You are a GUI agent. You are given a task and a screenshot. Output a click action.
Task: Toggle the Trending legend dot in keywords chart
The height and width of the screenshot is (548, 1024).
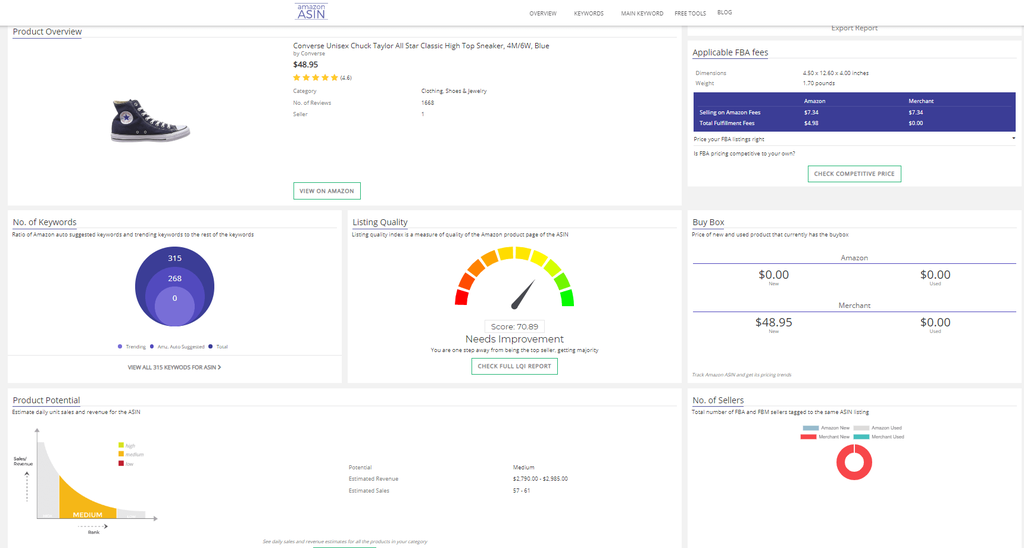click(x=121, y=347)
